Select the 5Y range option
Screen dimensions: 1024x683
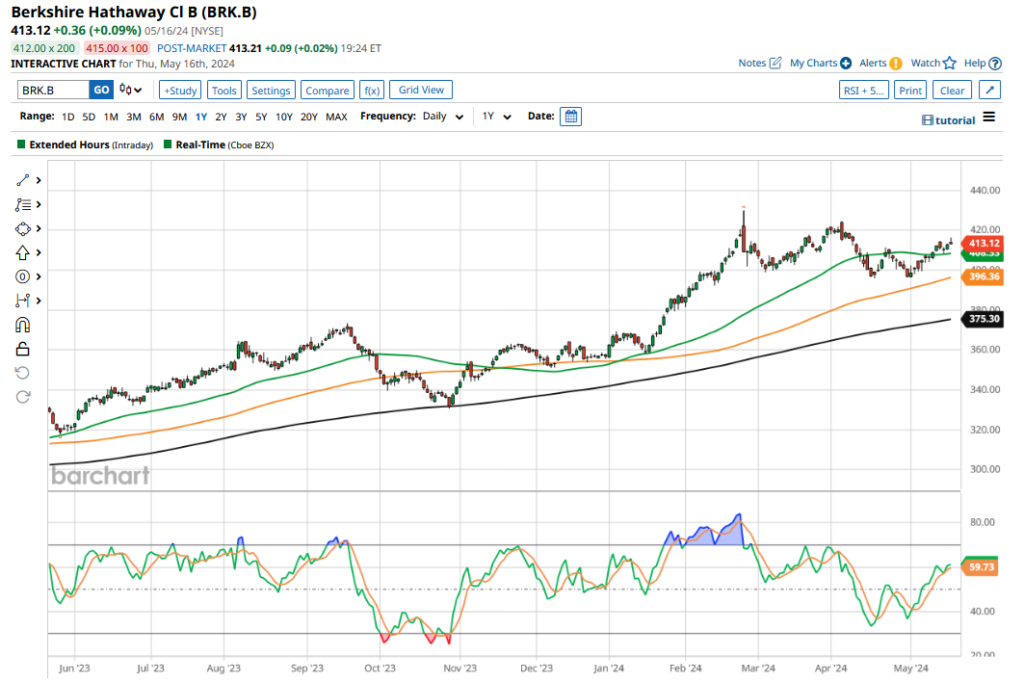coord(262,116)
